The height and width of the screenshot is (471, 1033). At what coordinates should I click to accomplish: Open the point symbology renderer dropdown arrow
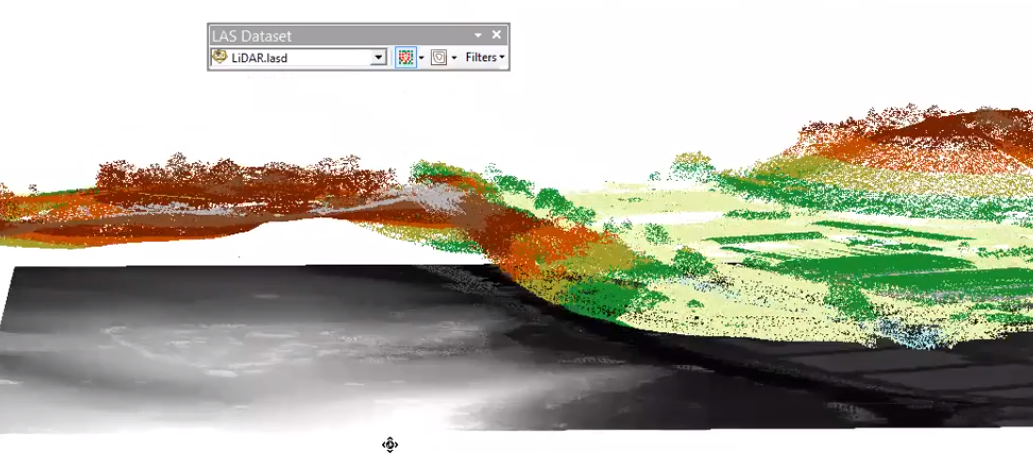click(421, 58)
